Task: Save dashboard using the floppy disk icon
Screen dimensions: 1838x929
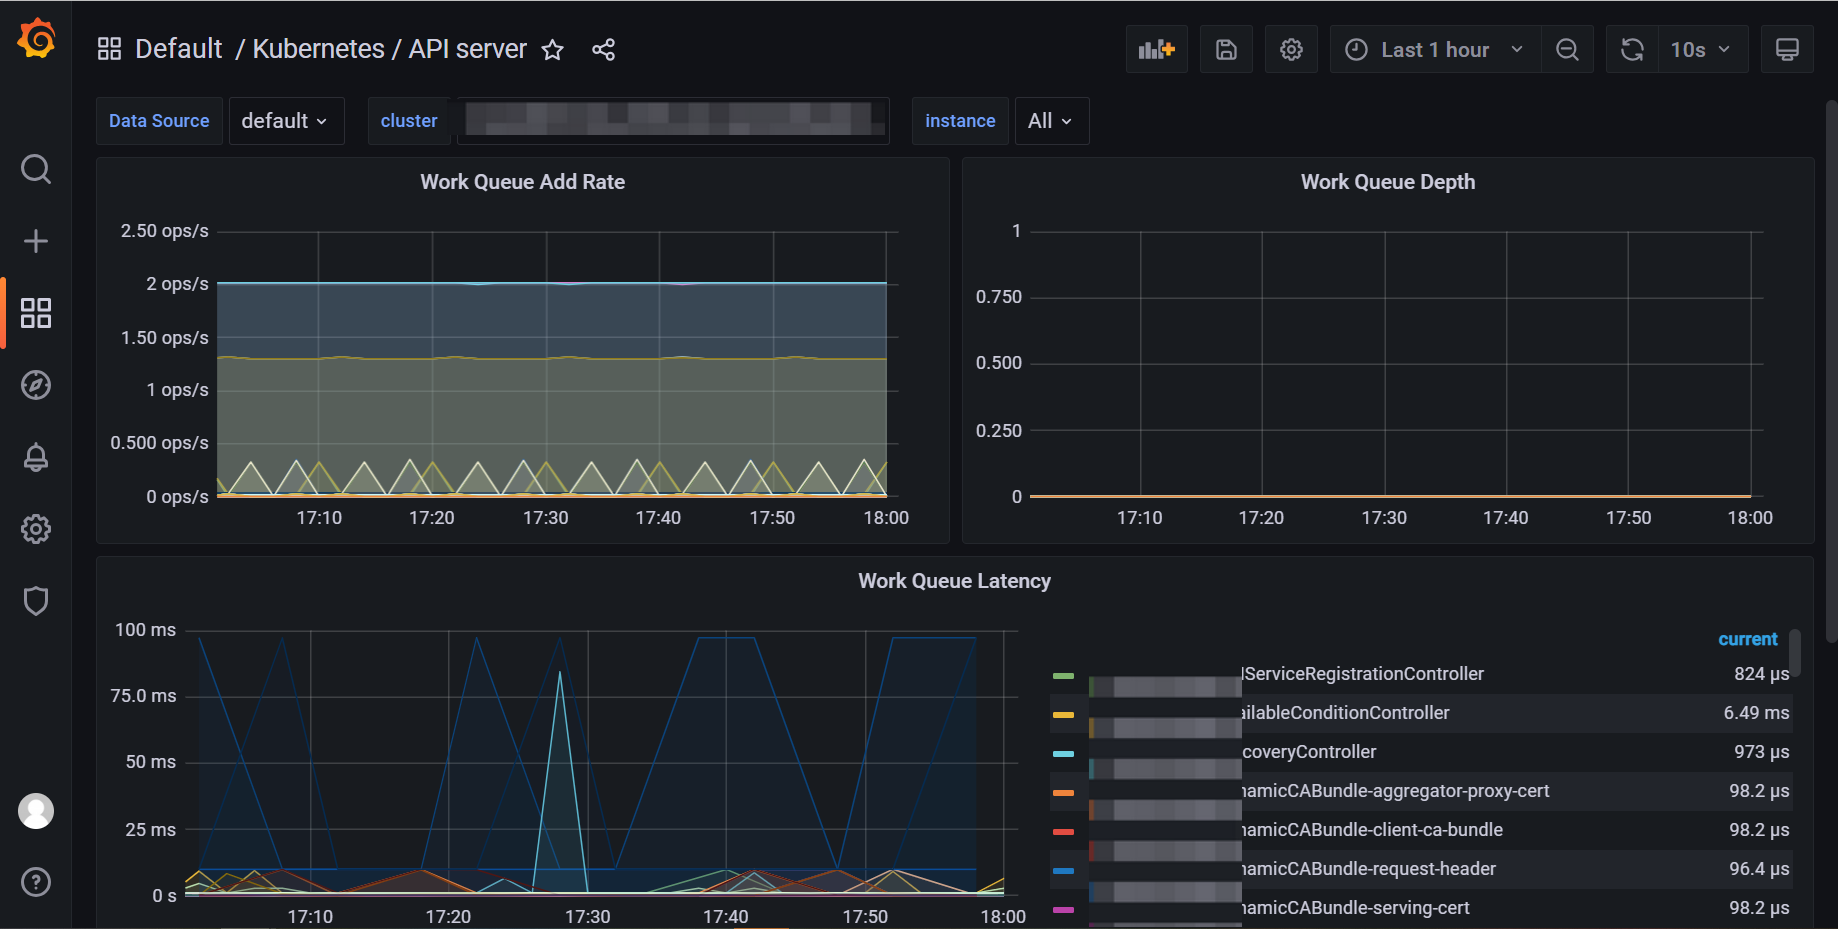Action: pos(1226,50)
